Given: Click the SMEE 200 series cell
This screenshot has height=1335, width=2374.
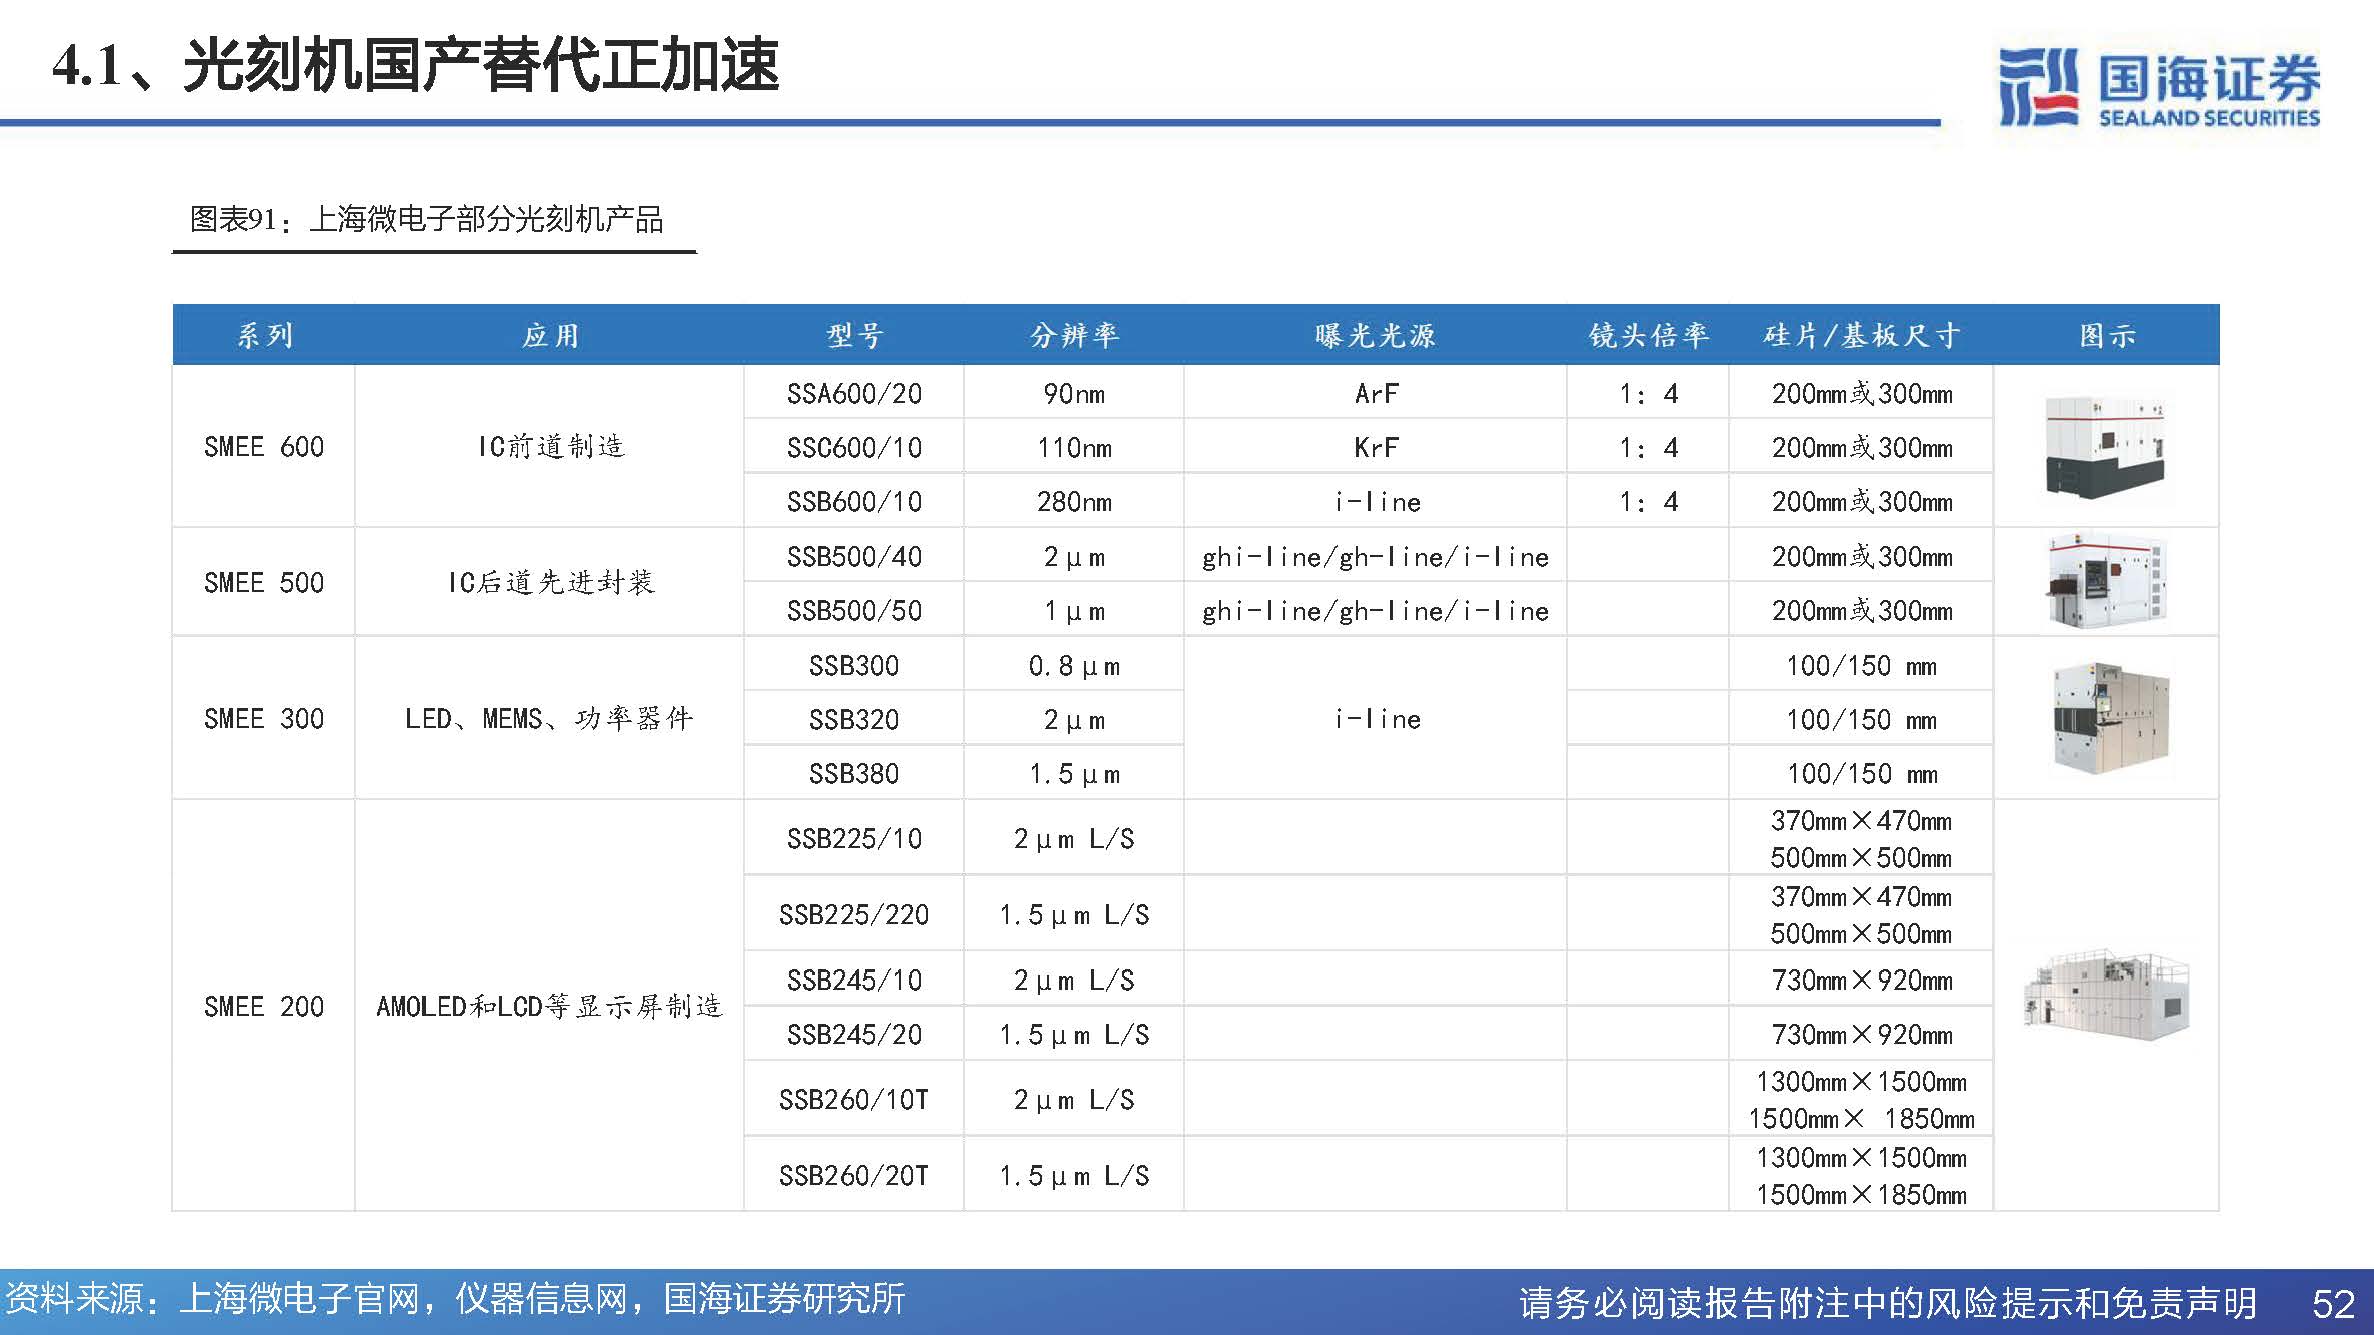Looking at the screenshot, I should pos(264,1006).
